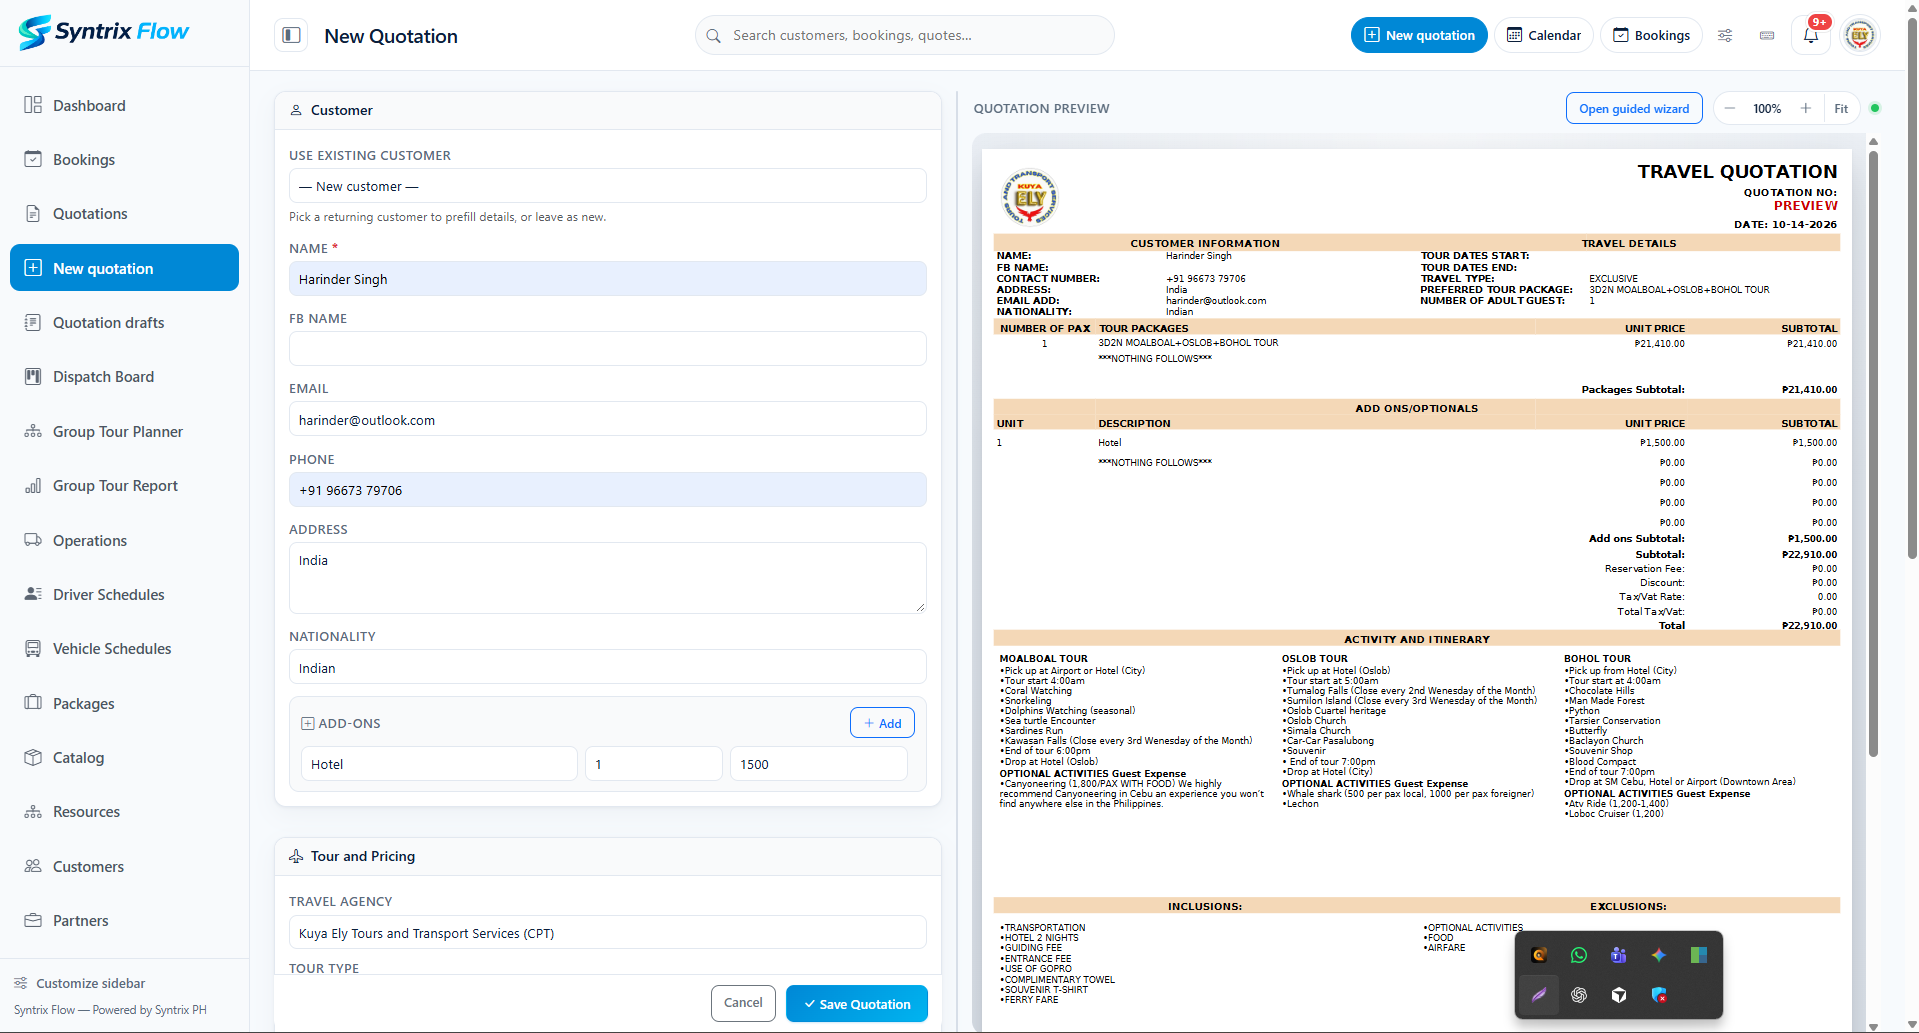Open the guided wizard

click(x=1633, y=108)
